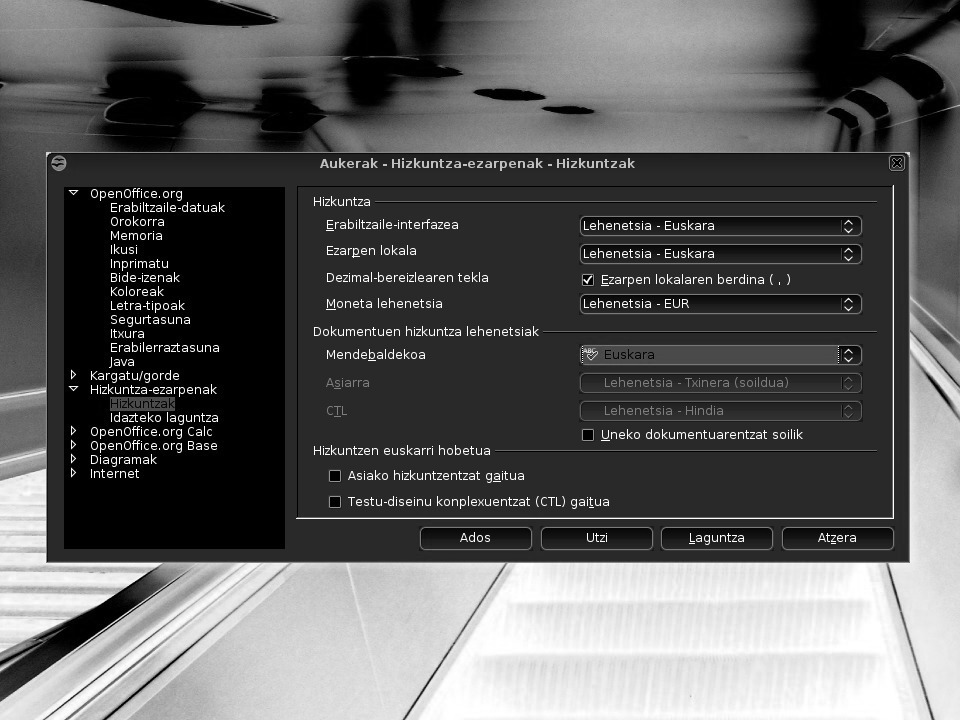
Task: Expand the Kargatu/gorde tree node
Action: click(73, 375)
